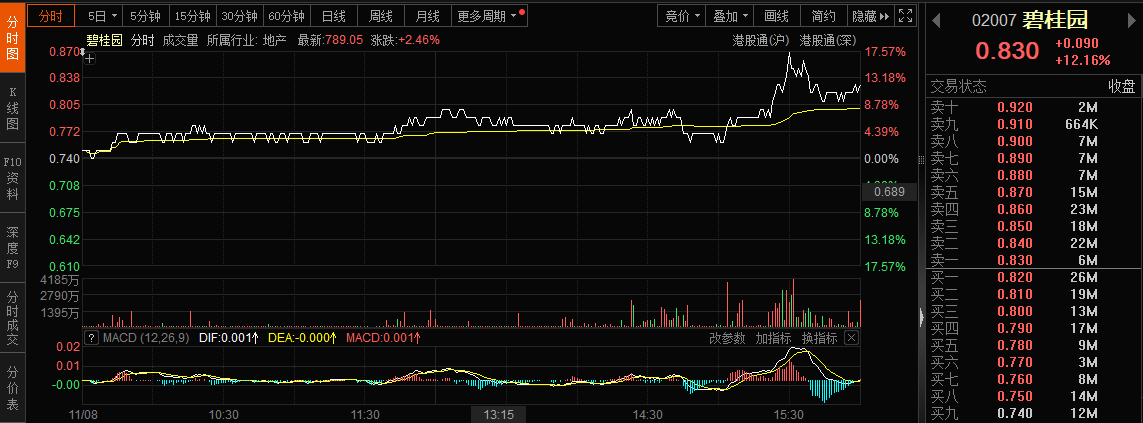Select the 卖一 0.830 order row
The image size is (1143, 423).
coord(1034,260)
